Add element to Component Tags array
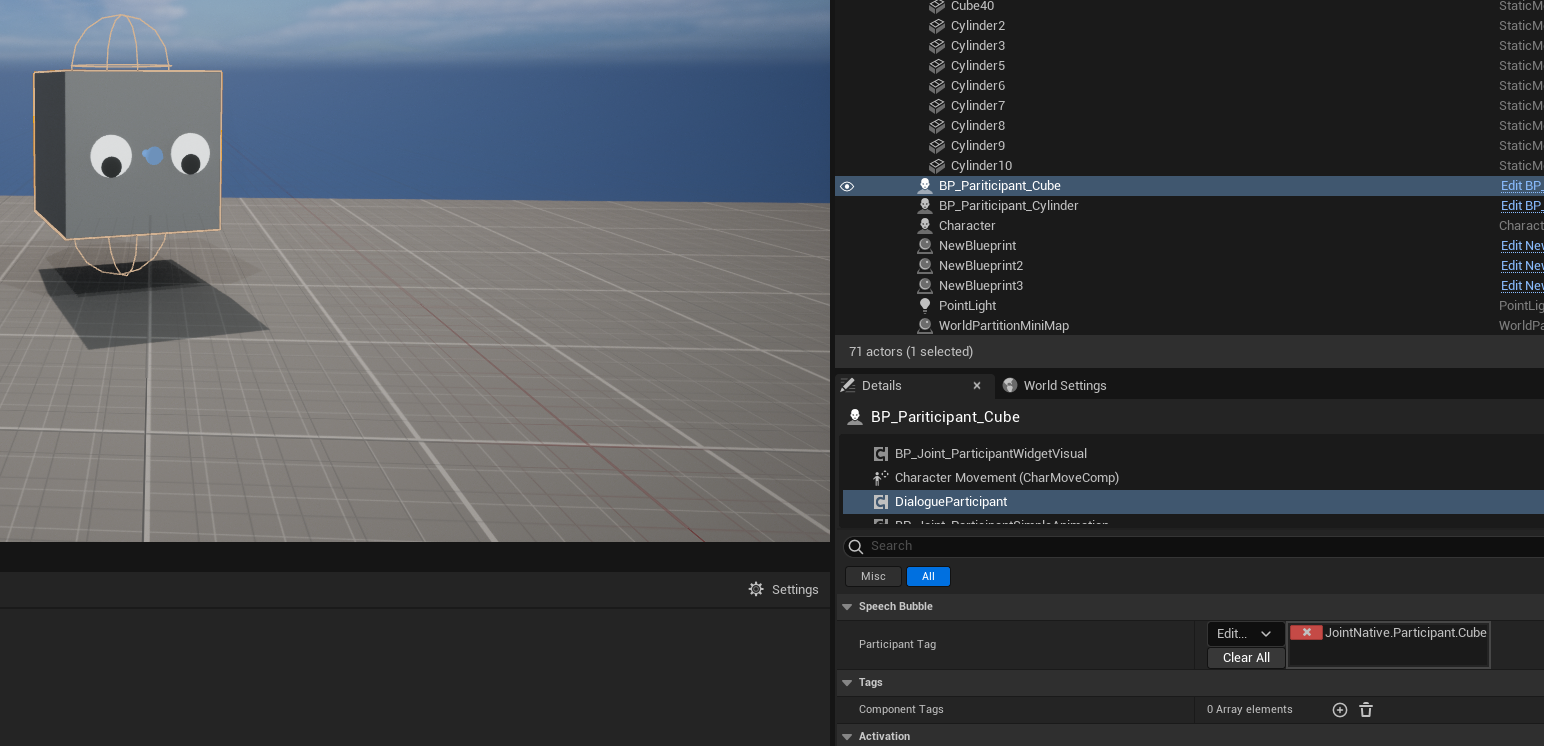The width and height of the screenshot is (1544, 746). tap(1340, 710)
